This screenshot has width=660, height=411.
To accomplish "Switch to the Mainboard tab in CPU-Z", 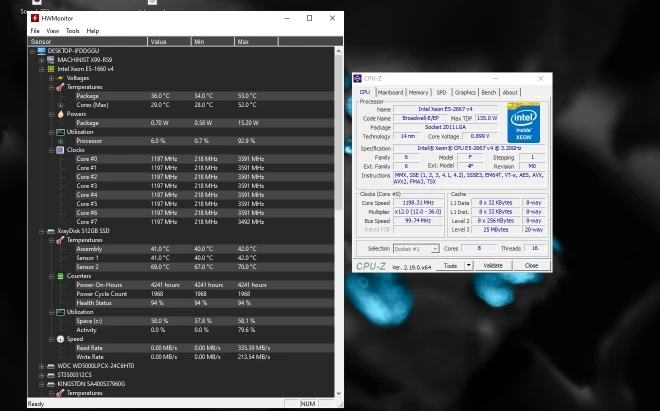I will coord(390,93).
